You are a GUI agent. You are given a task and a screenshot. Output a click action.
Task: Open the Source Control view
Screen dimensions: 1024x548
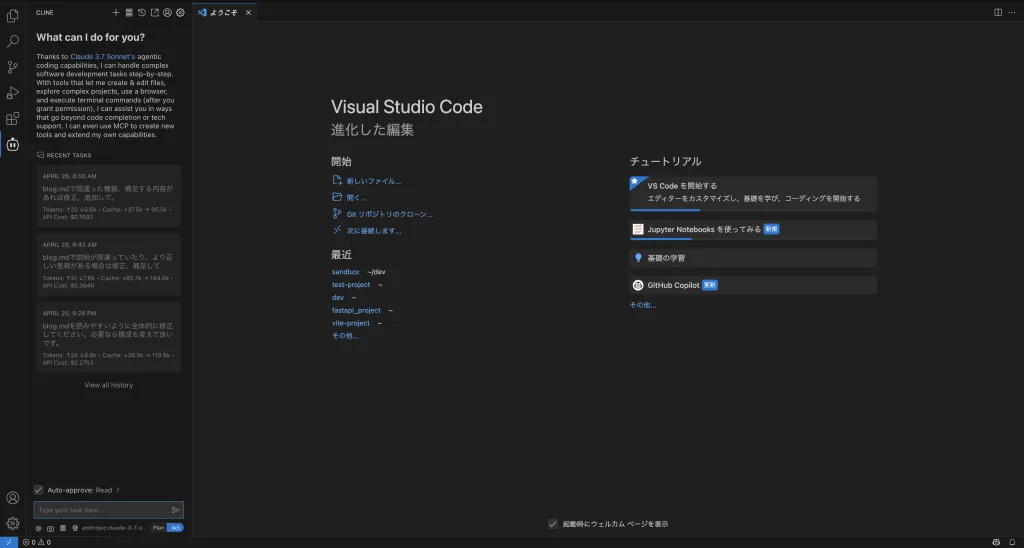pos(12,67)
